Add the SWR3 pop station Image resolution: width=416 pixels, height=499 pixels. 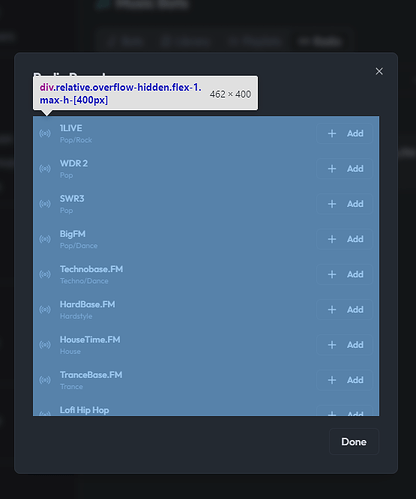[345, 204]
